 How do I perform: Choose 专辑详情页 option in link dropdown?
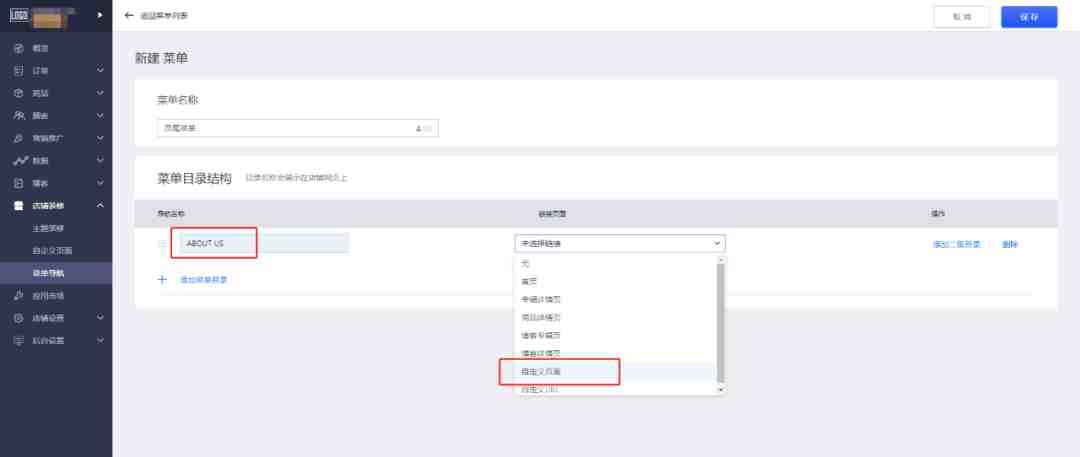[x=615, y=300]
